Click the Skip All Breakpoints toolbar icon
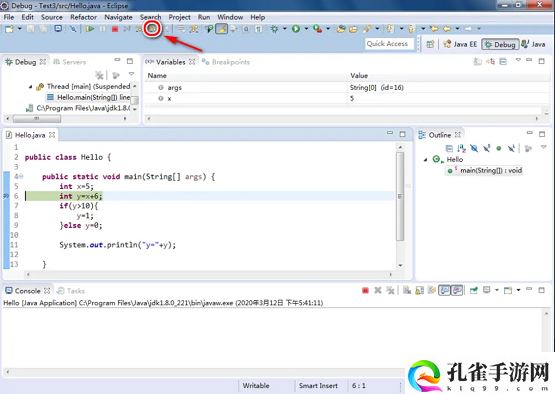Image resolution: width=555 pixels, height=394 pixels. tap(73, 29)
